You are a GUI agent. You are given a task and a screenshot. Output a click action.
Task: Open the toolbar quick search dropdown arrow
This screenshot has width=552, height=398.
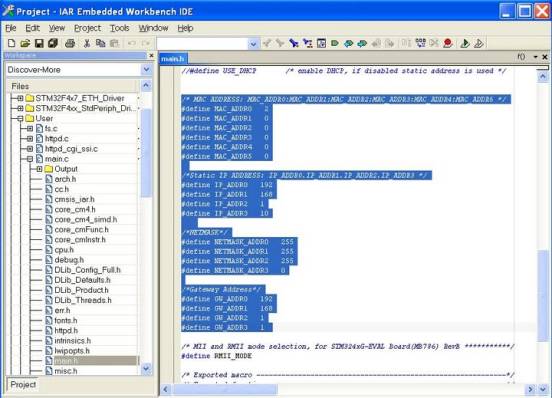tap(253, 44)
